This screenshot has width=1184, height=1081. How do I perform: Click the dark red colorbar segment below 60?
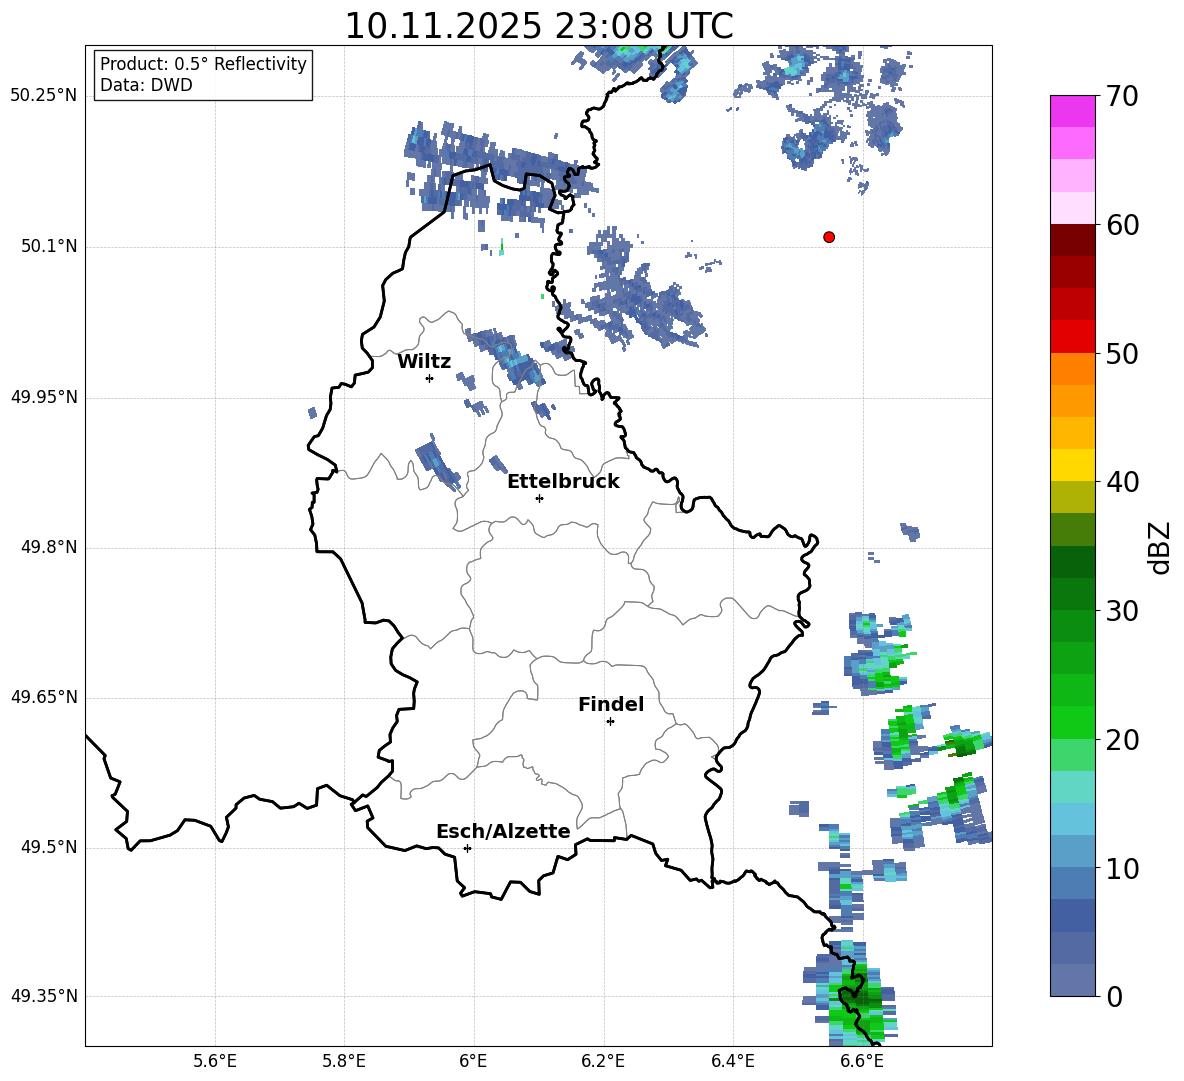click(x=1072, y=240)
